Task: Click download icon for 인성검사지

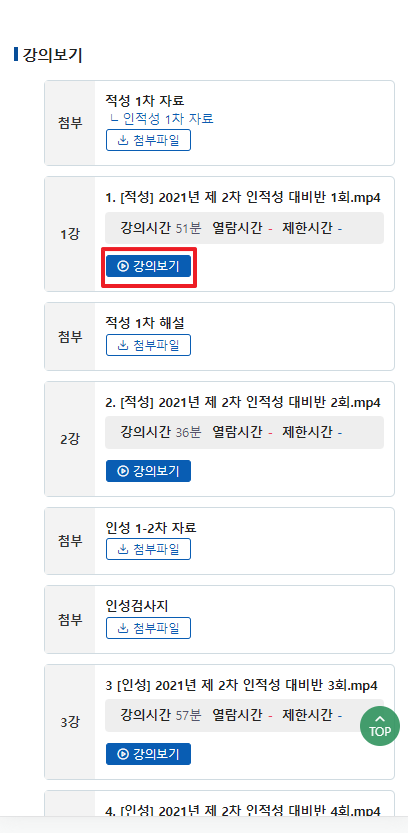Action: click(123, 628)
